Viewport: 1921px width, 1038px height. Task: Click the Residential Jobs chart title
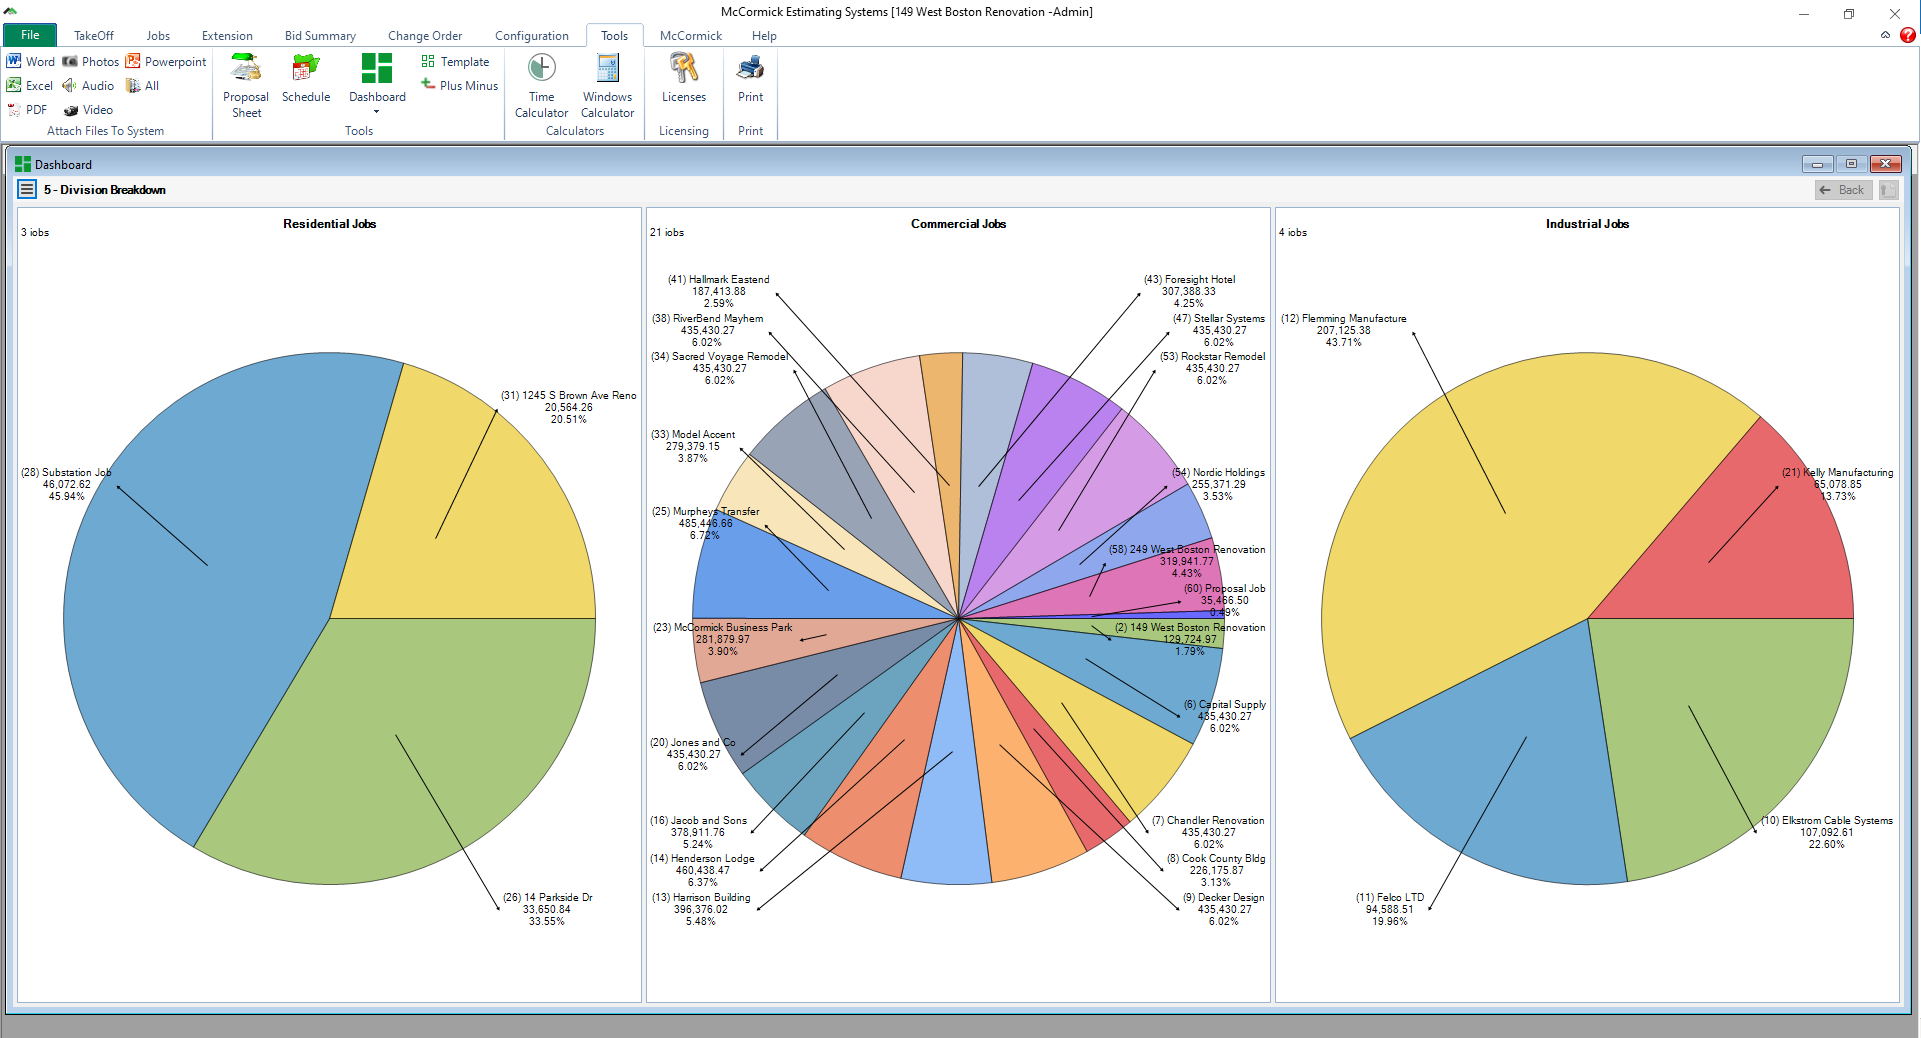coord(329,224)
